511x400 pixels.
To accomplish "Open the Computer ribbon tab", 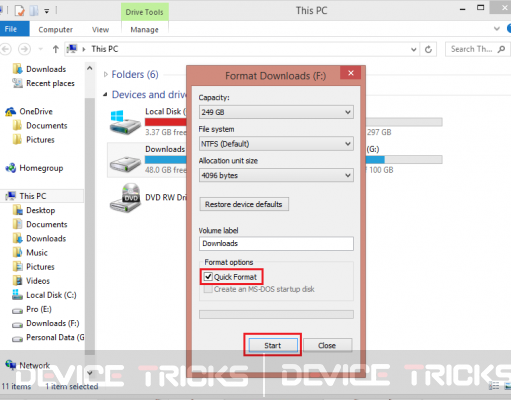I will [x=55, y=30].
